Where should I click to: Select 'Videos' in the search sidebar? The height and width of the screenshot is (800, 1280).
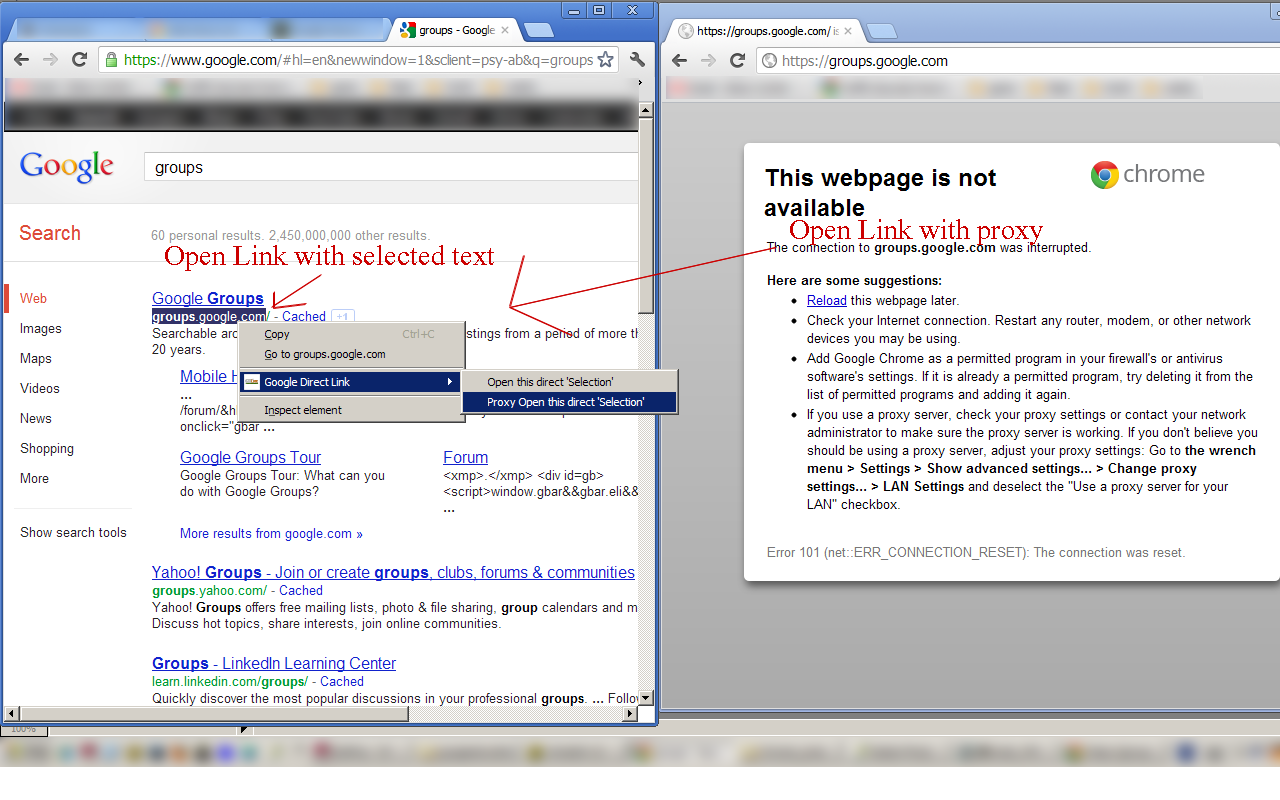tap(40, 388)
